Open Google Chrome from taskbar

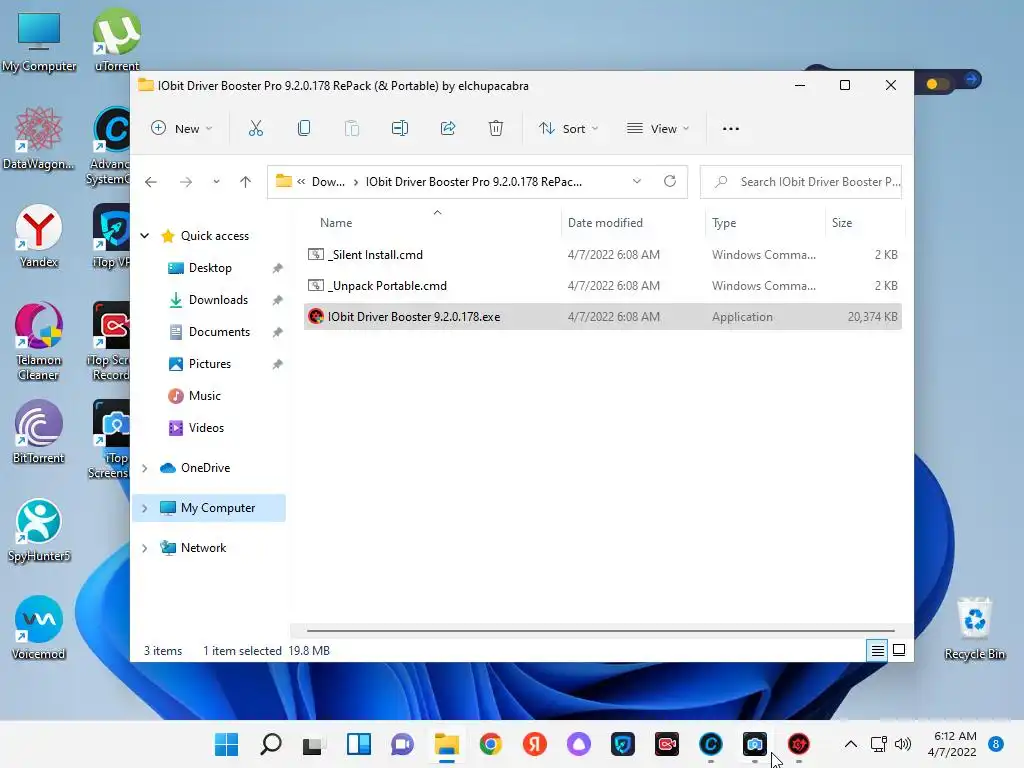490,744
